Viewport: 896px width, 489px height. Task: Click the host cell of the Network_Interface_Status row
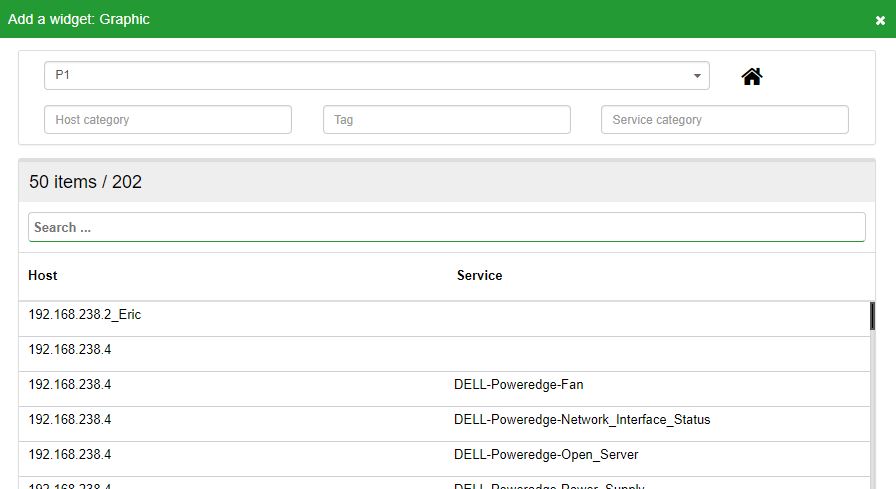pyautogui.click(x=70, y=420)
